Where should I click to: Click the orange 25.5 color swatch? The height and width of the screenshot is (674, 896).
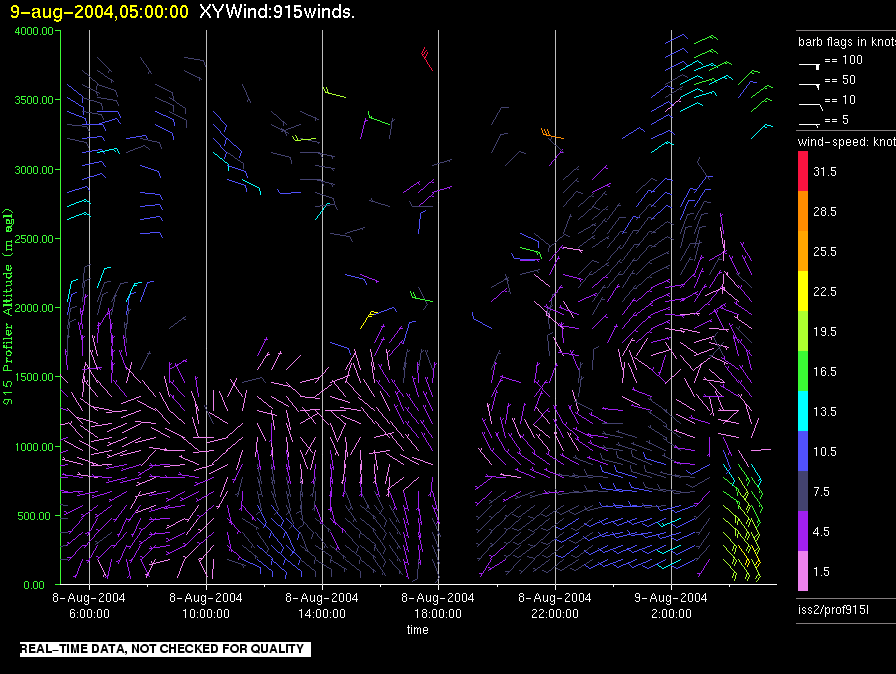[803, 251]
